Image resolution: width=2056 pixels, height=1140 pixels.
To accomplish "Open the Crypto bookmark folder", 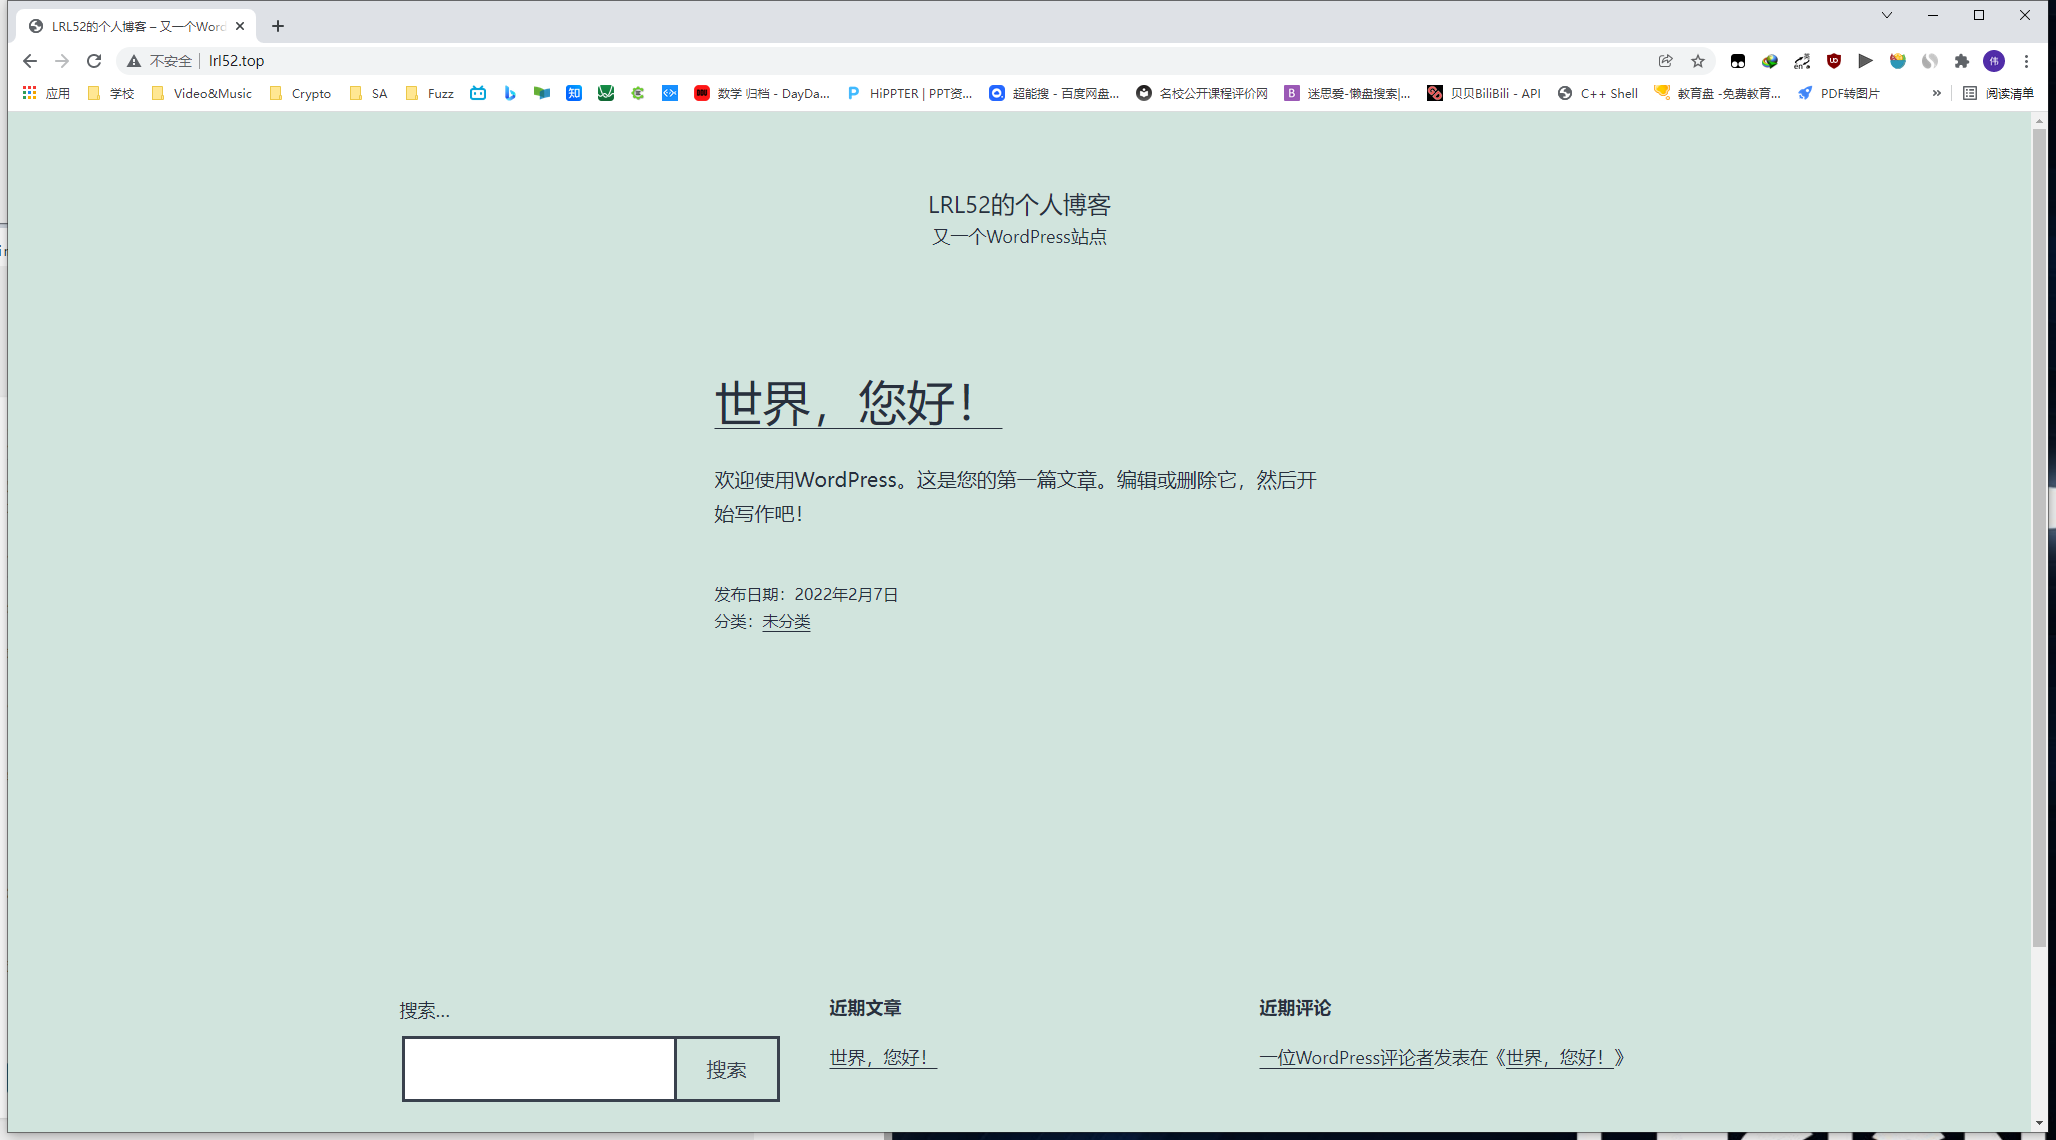I will pyautogui.click(x=301, y=93).
